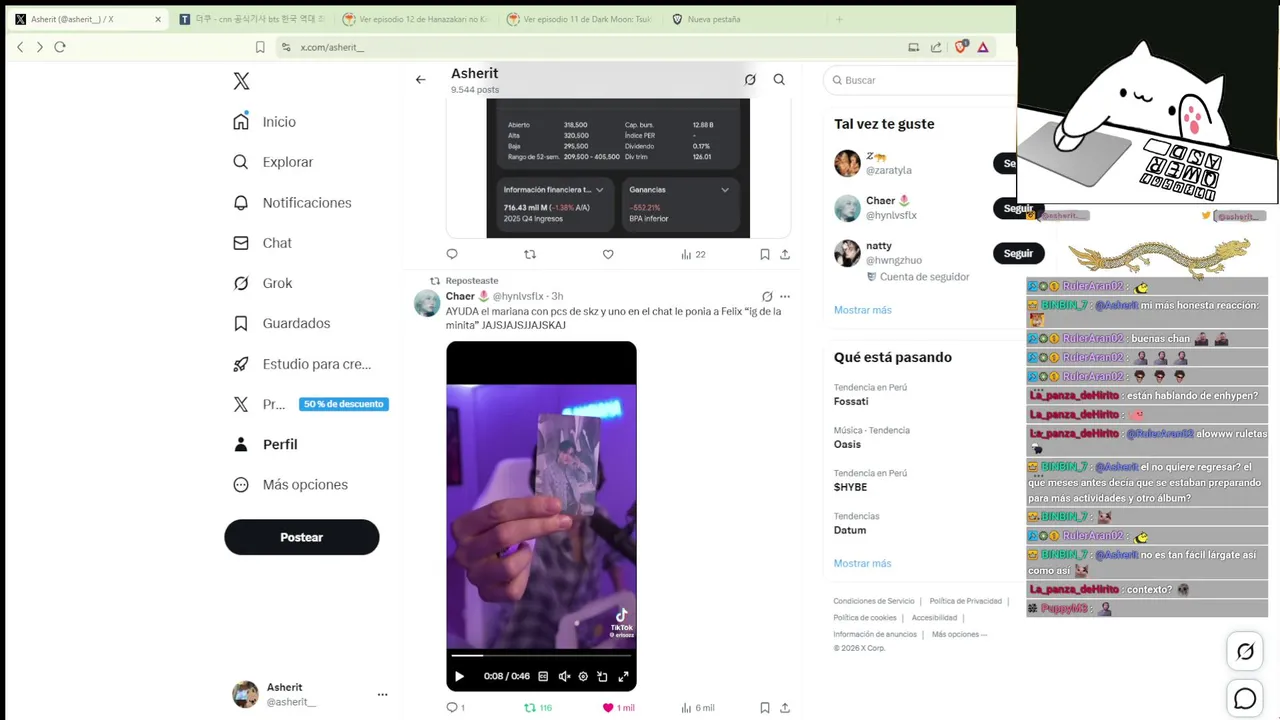Open Notificaciones in the sidebar
The image size is (1280, 720).
click(292, 202)
